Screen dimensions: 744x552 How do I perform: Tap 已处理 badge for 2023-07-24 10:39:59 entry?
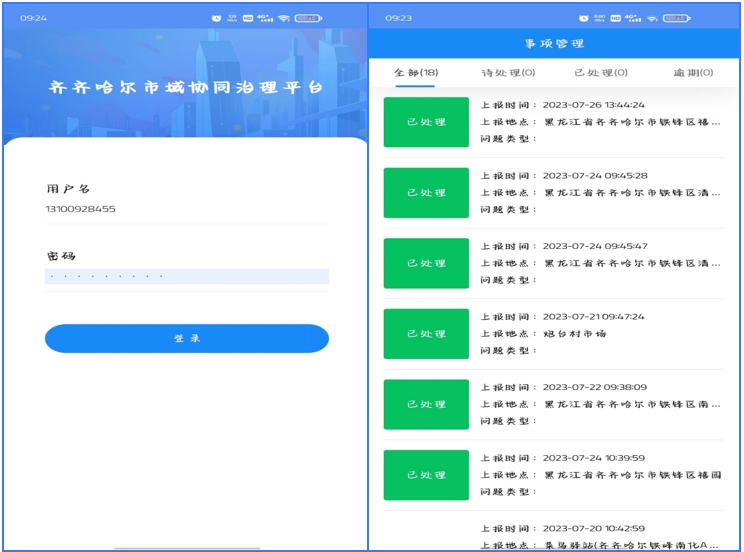click(426, 475)
